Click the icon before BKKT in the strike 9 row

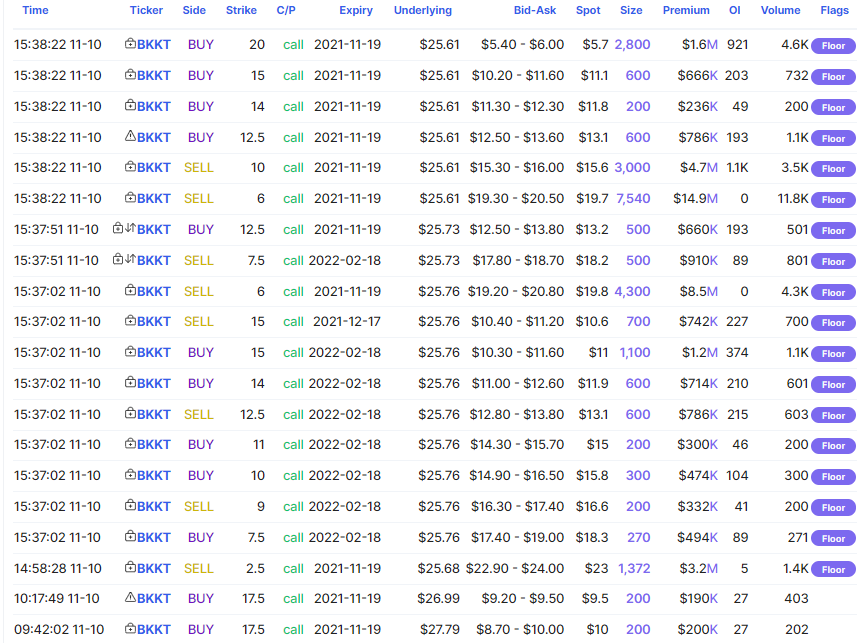tap(130, 506)
